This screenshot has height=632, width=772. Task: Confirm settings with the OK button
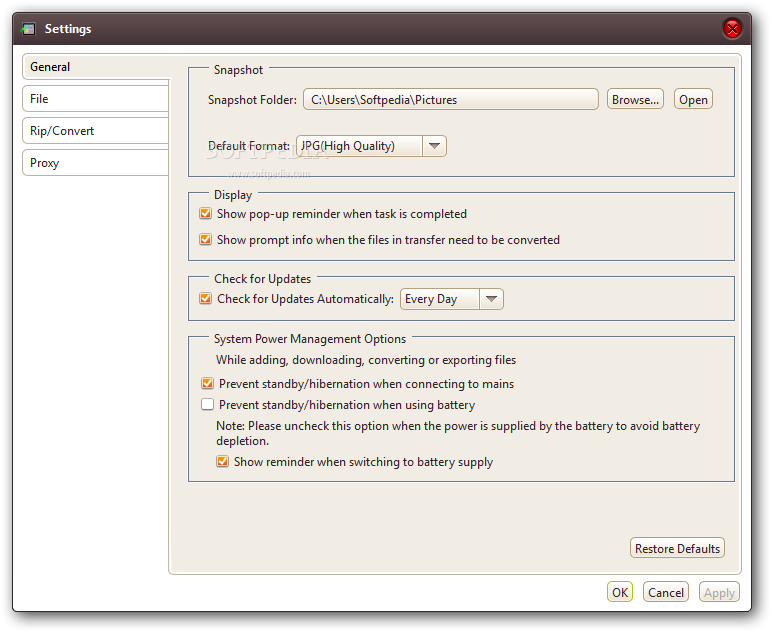[x=620, y=592]
